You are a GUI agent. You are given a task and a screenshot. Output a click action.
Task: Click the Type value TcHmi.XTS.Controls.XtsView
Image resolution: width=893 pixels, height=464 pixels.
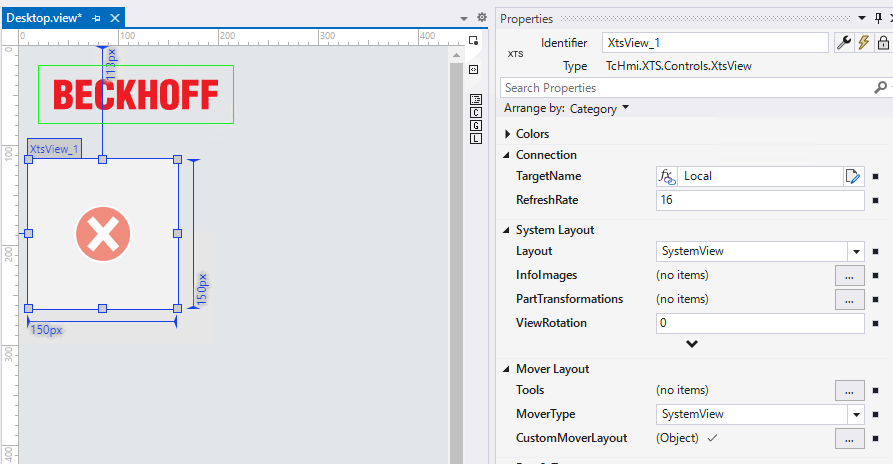[679, 66]
